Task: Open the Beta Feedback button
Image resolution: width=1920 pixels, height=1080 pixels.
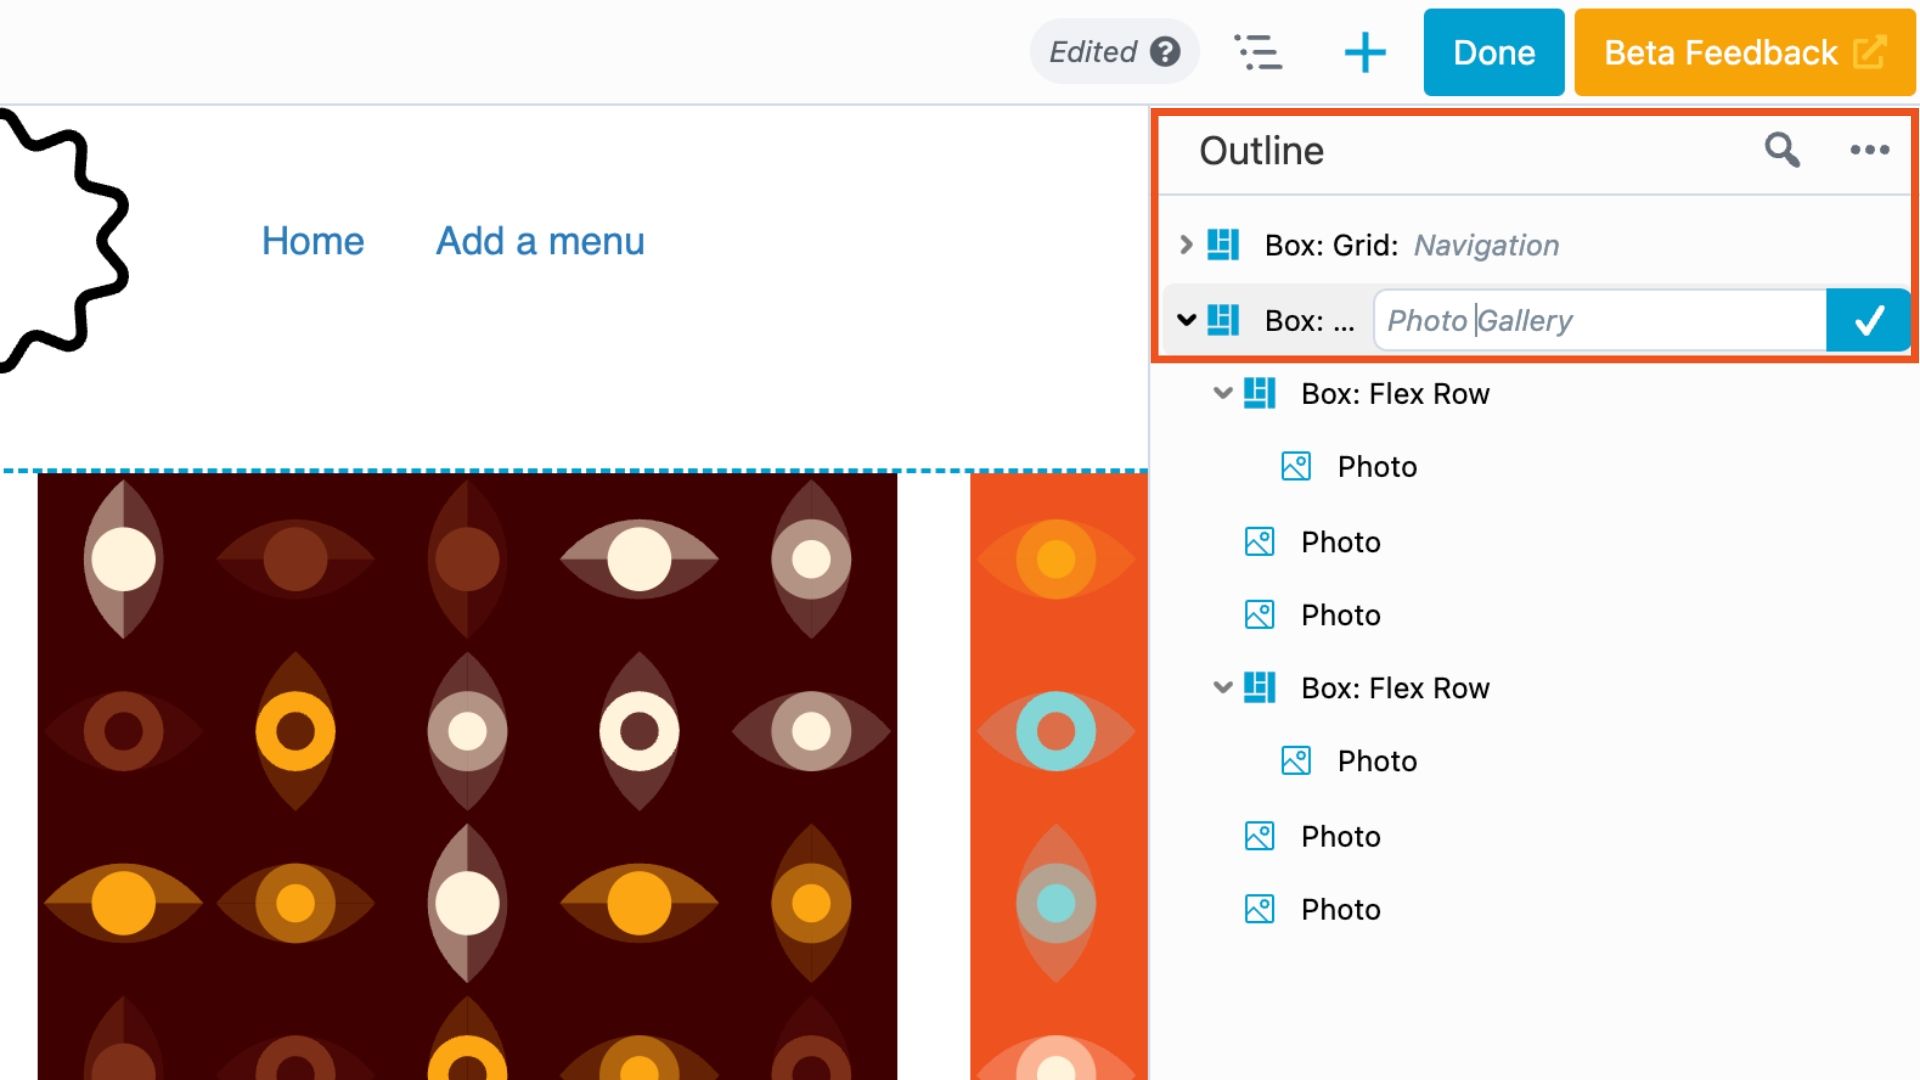Action: pos(1744,52)
